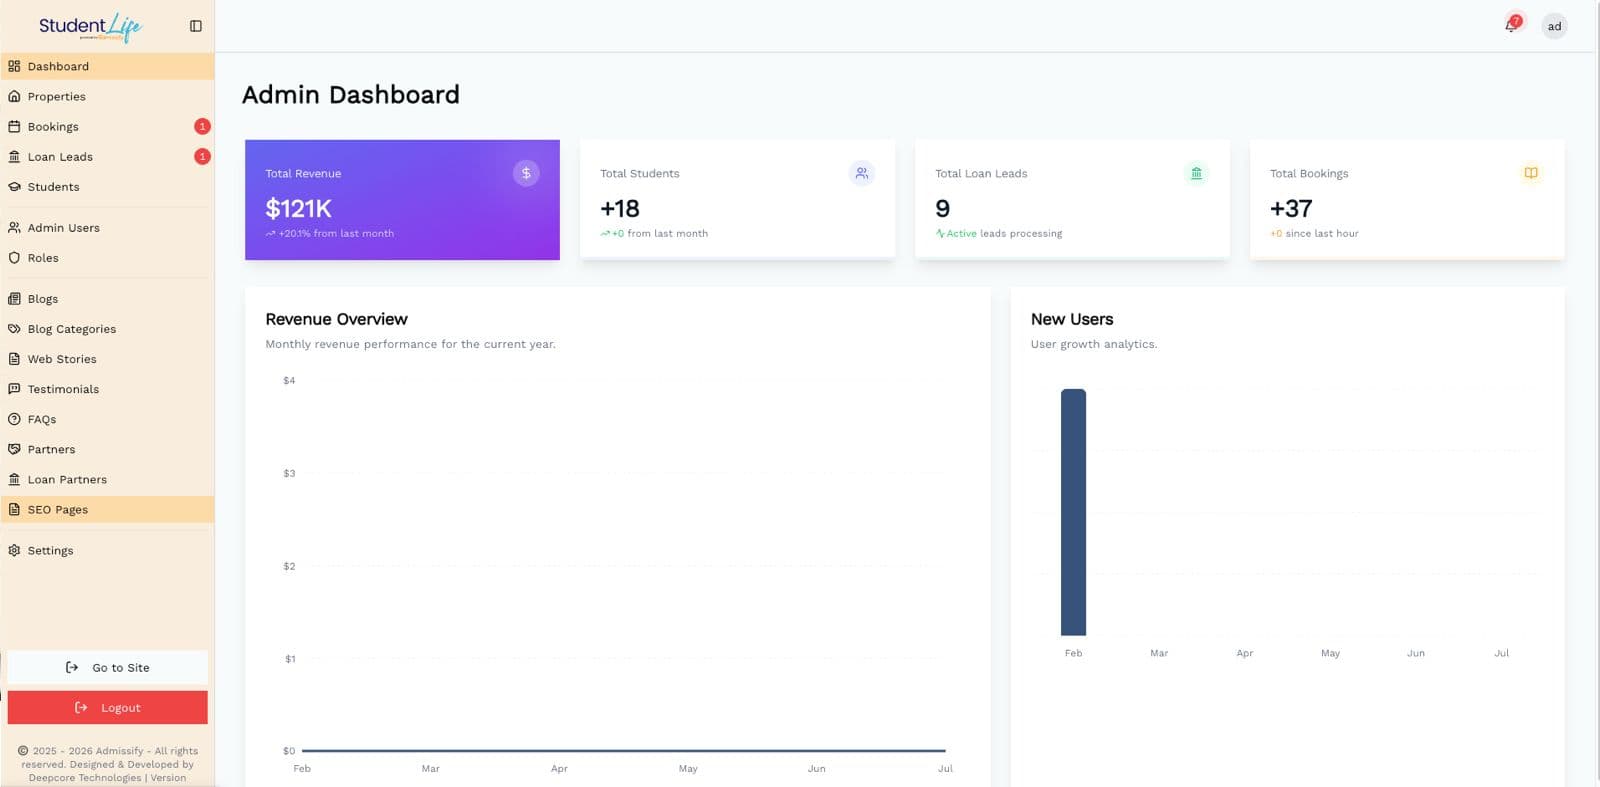This screenshot has height=787, width=1600.
Task: Click the book icon on Total Bookings card
Action: click(1531, 173)
